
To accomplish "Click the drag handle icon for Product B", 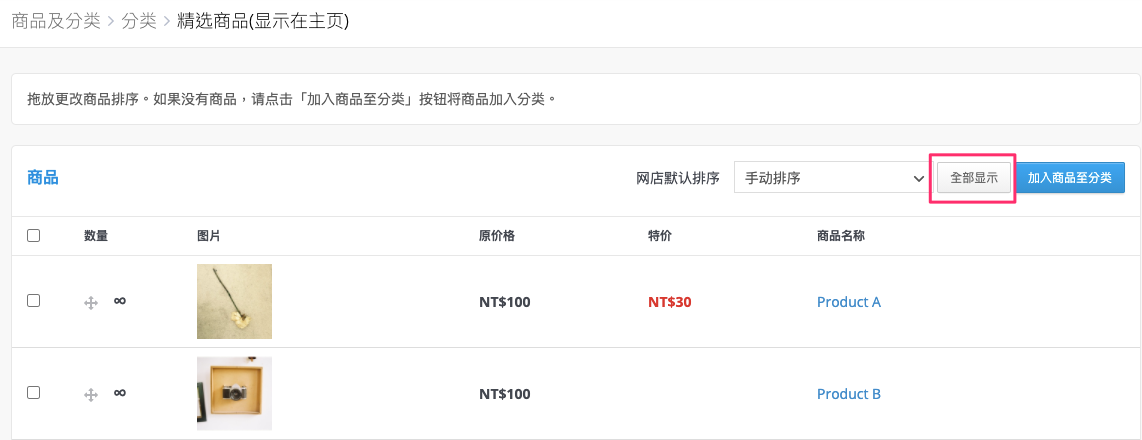I will point(91,395).
